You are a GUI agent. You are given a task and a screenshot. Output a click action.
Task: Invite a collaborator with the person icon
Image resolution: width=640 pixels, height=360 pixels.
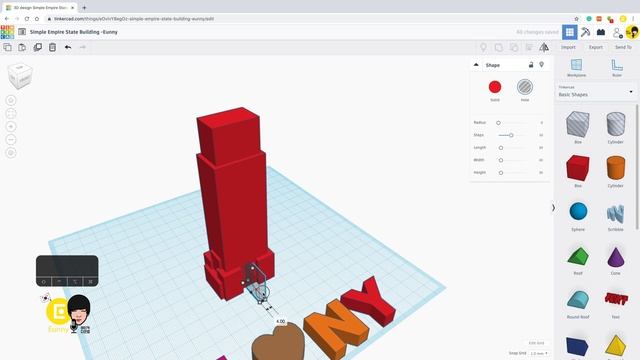click(x=617, y=33)
